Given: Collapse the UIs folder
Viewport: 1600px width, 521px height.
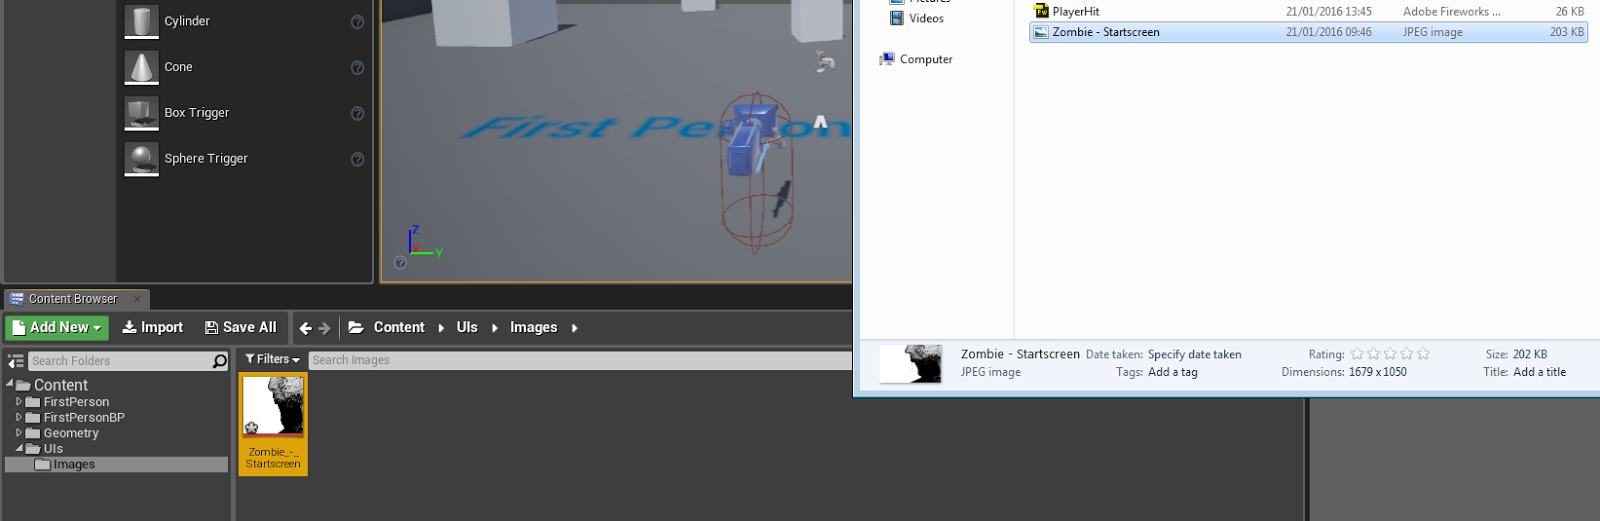Looking at the screenshot, I should [19, 448].
